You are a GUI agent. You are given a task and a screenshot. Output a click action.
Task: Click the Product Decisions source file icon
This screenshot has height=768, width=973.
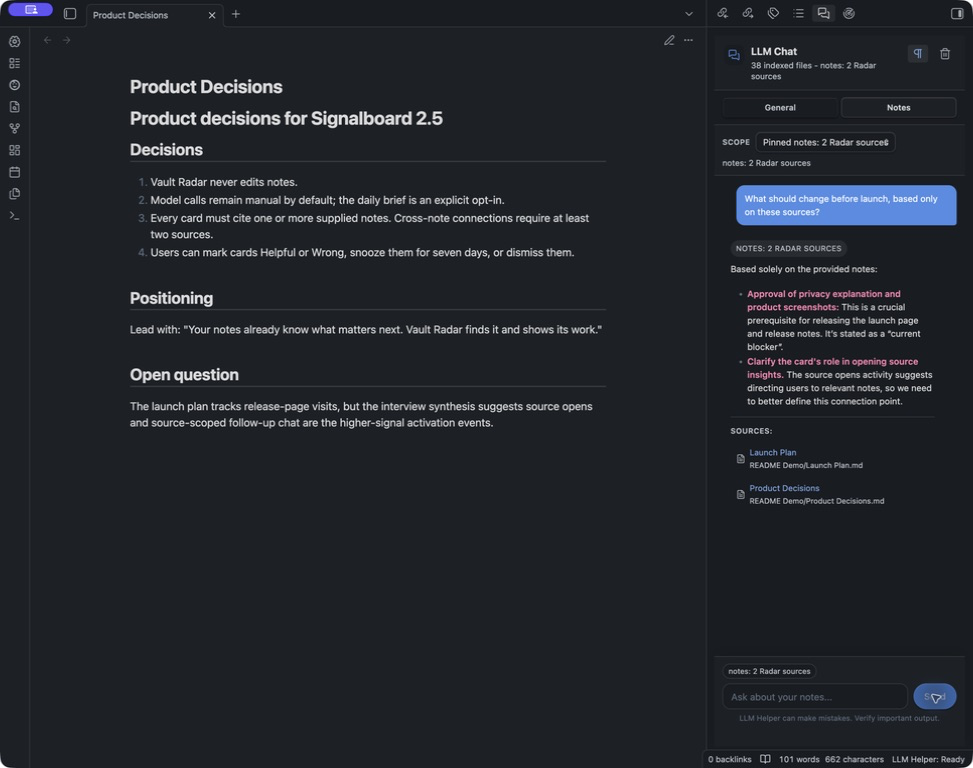pos(740,494)
